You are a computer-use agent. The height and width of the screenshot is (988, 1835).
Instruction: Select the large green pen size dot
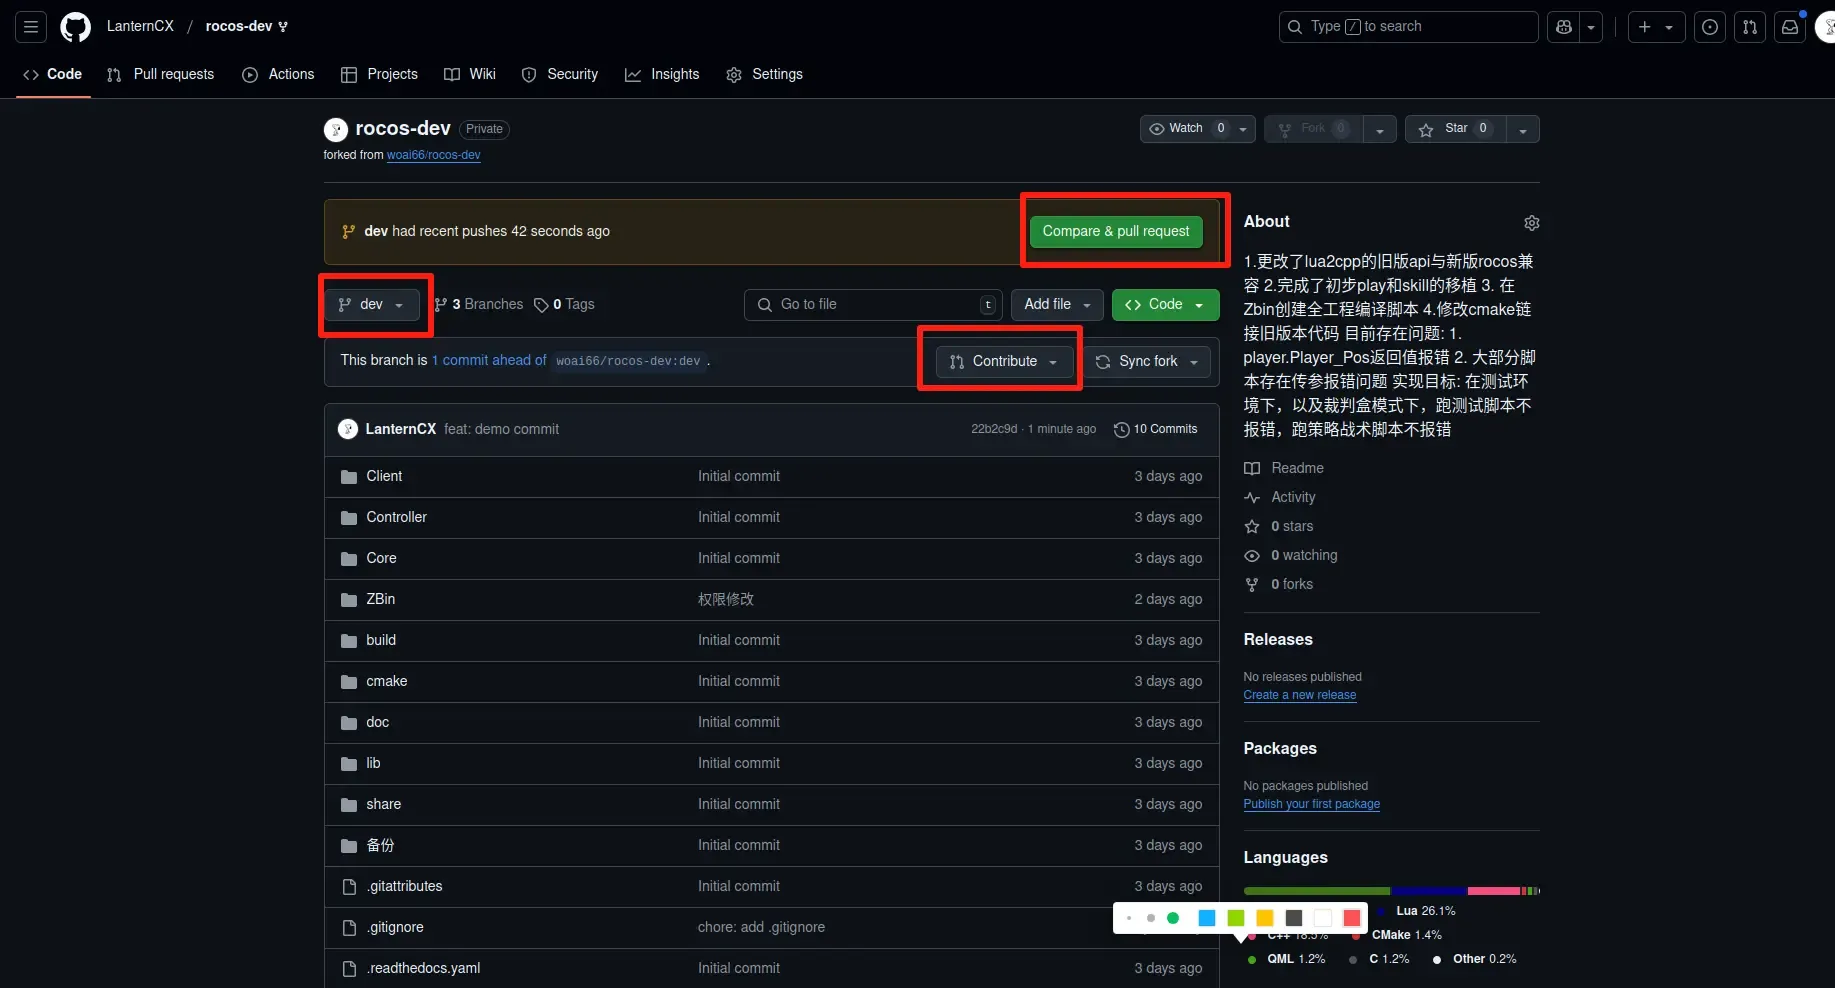click(x=1173, y=918)
